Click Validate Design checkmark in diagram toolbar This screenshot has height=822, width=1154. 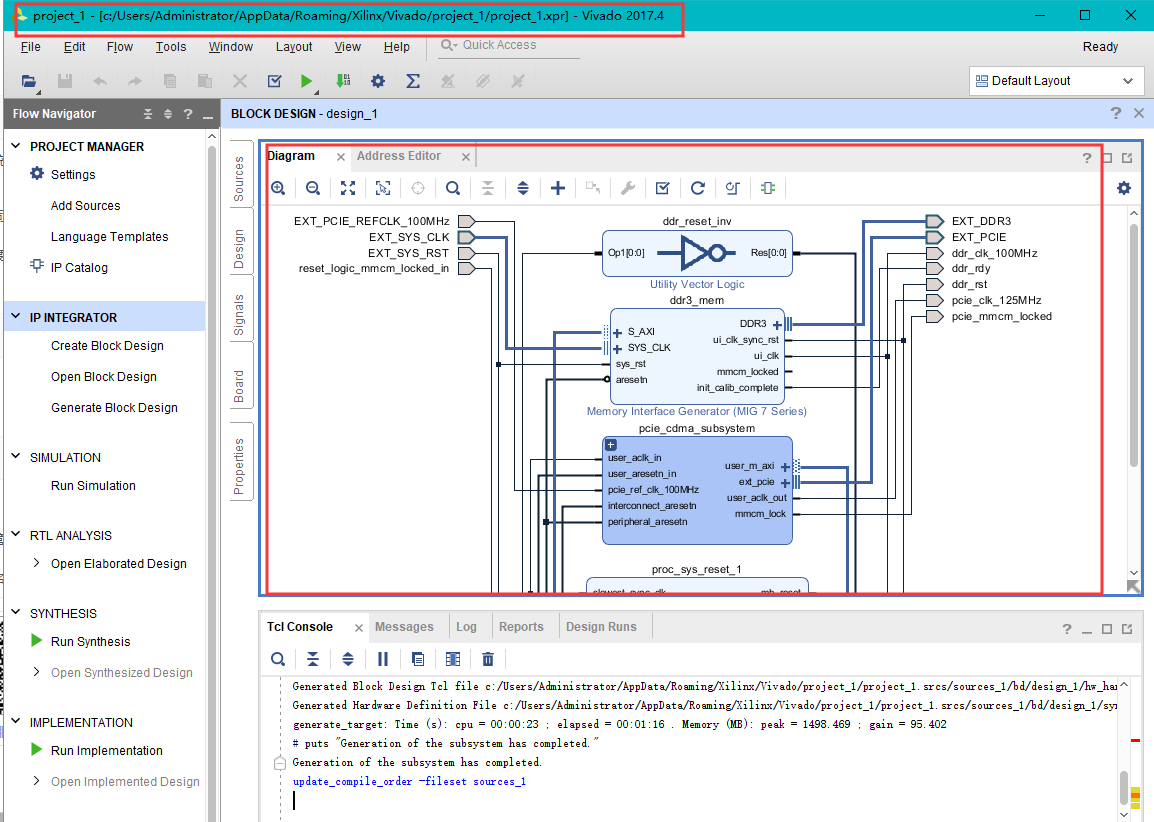(662, 188)
